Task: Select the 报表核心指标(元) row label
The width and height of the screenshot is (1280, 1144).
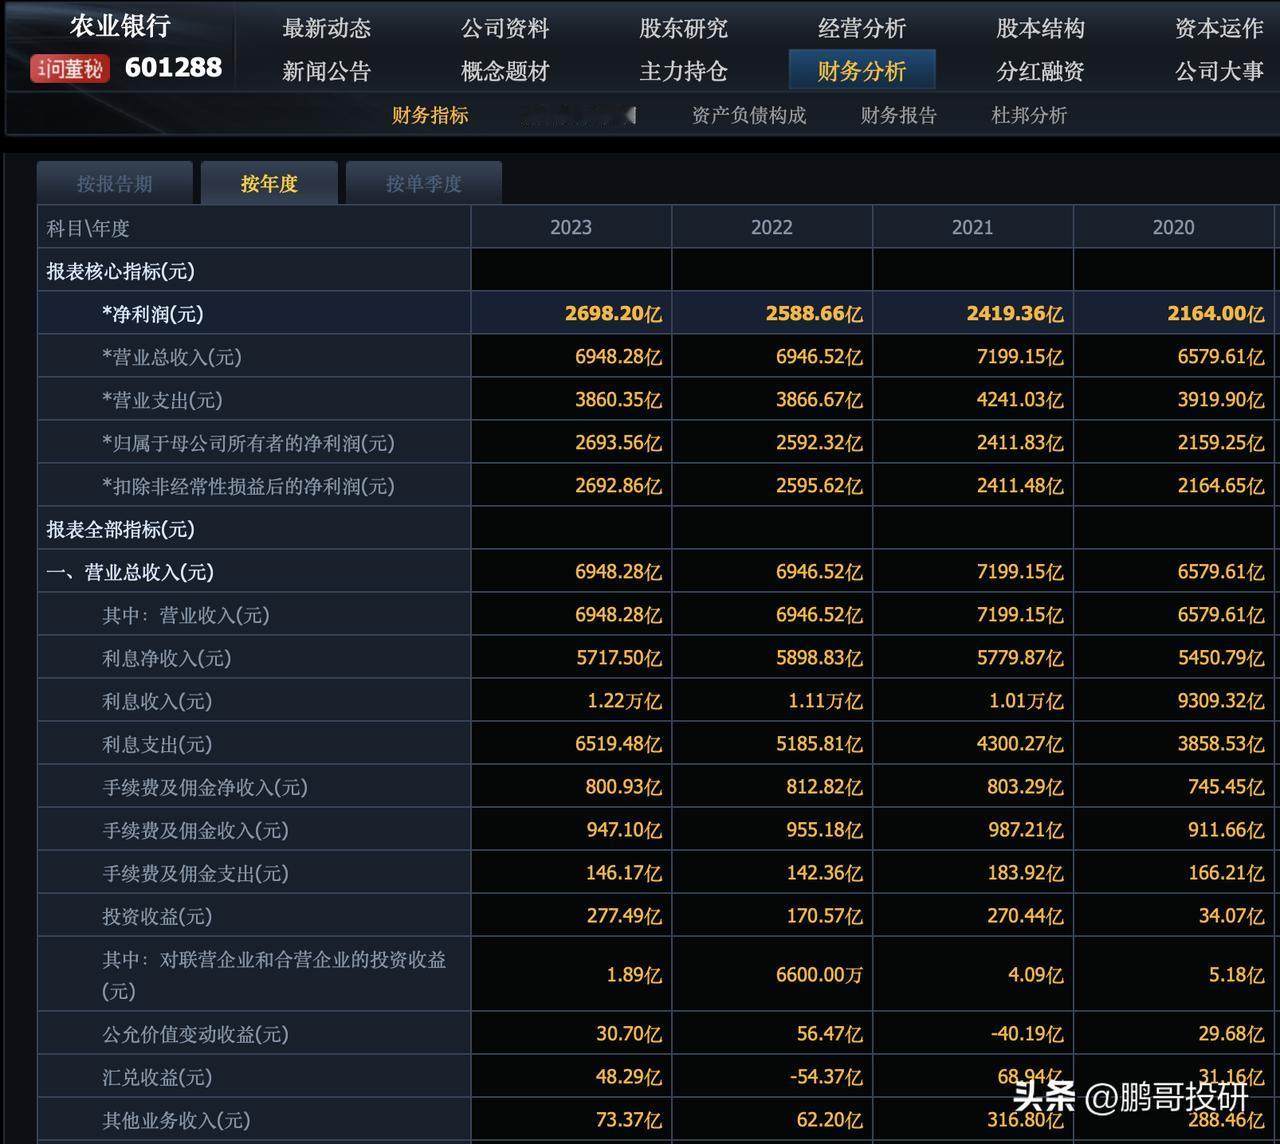Action: click(120, 271)
